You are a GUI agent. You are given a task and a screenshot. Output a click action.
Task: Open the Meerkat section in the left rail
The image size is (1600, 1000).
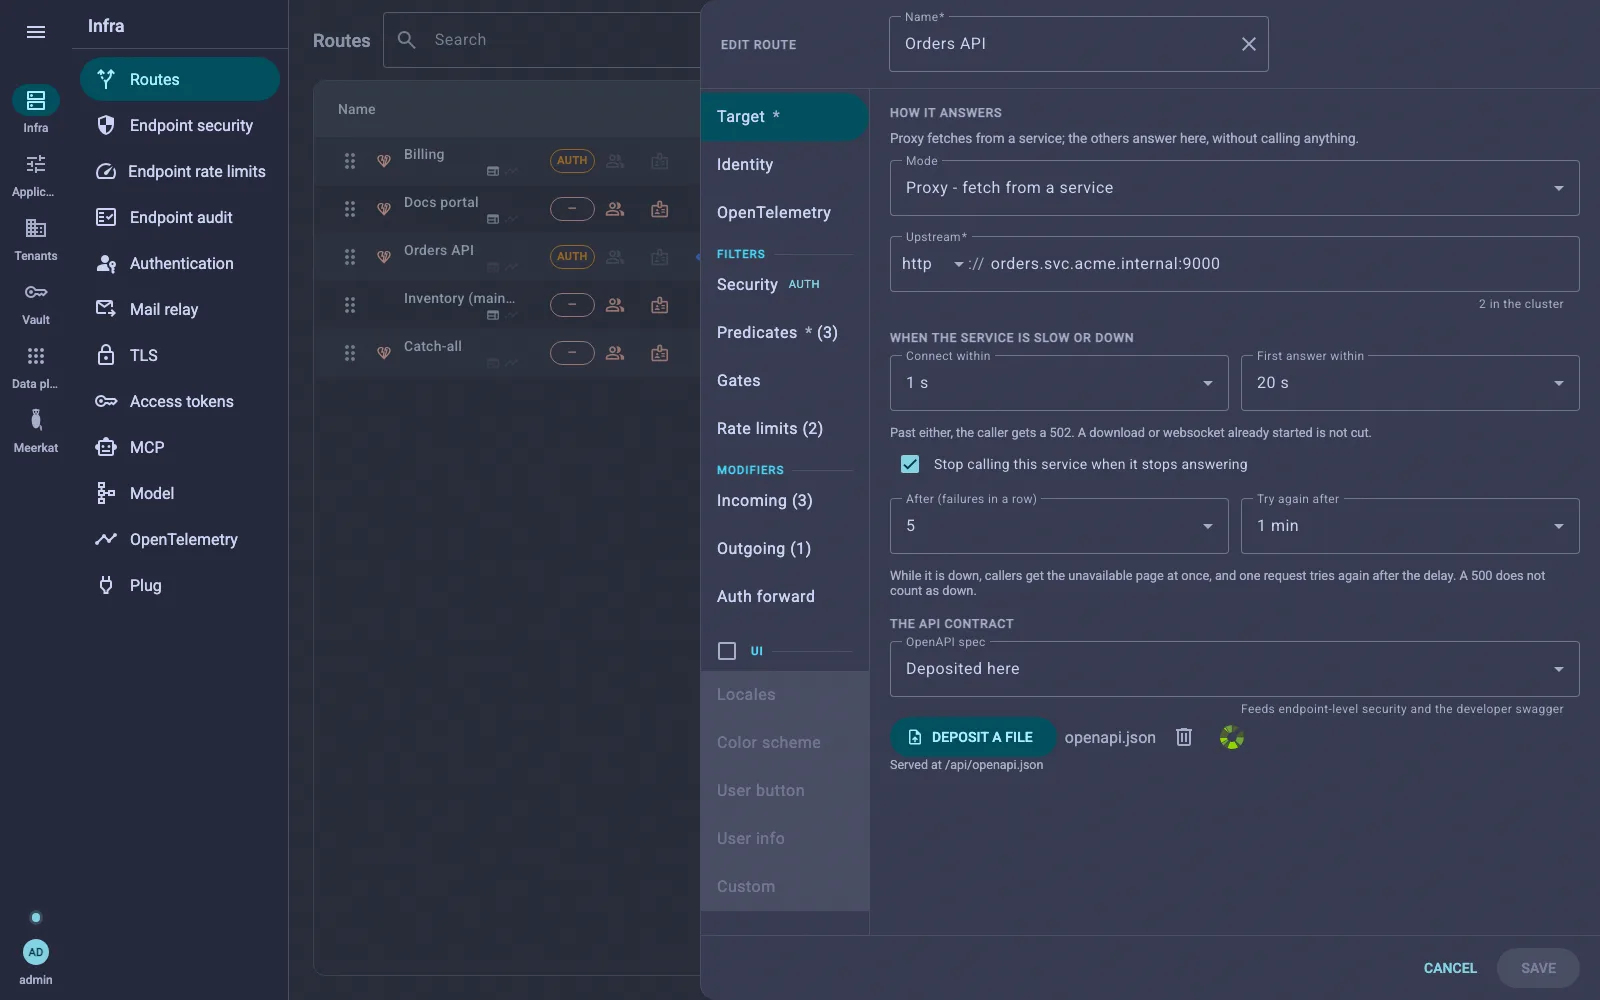(x=36, y=431)
